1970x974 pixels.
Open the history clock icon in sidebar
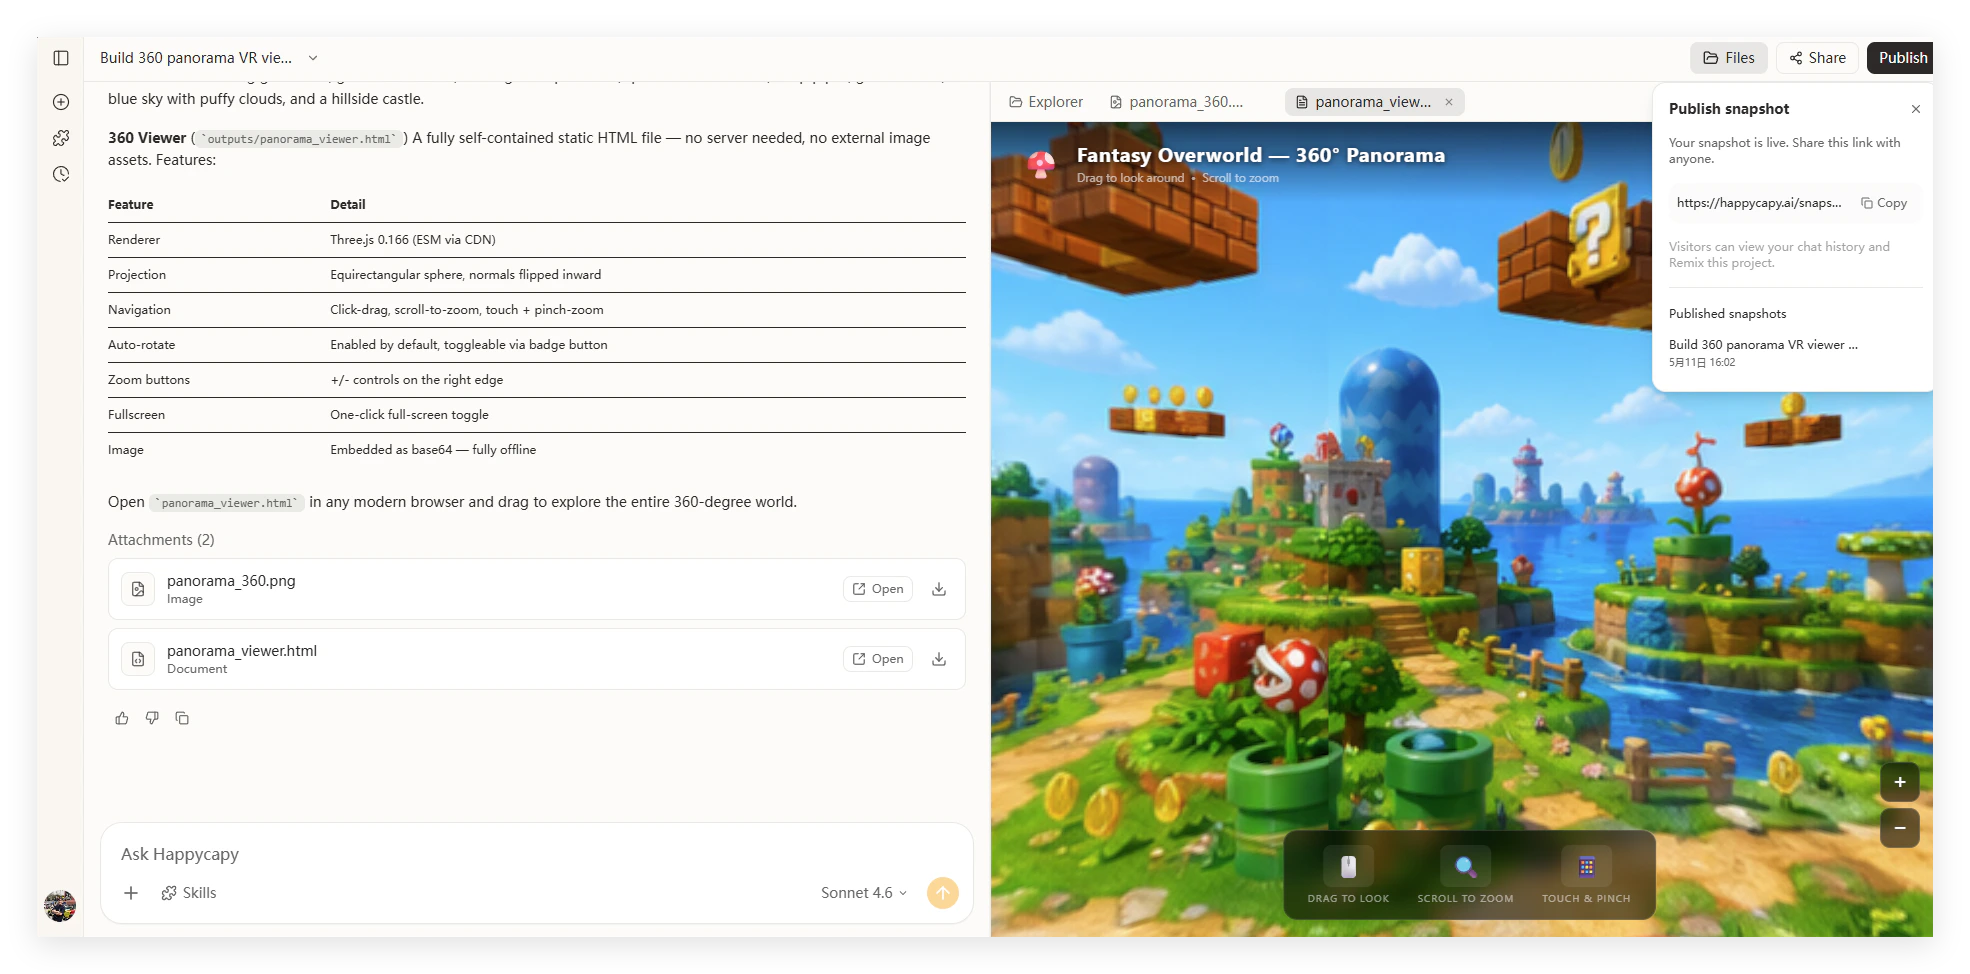pyautogui.click(x=61, y=174)
